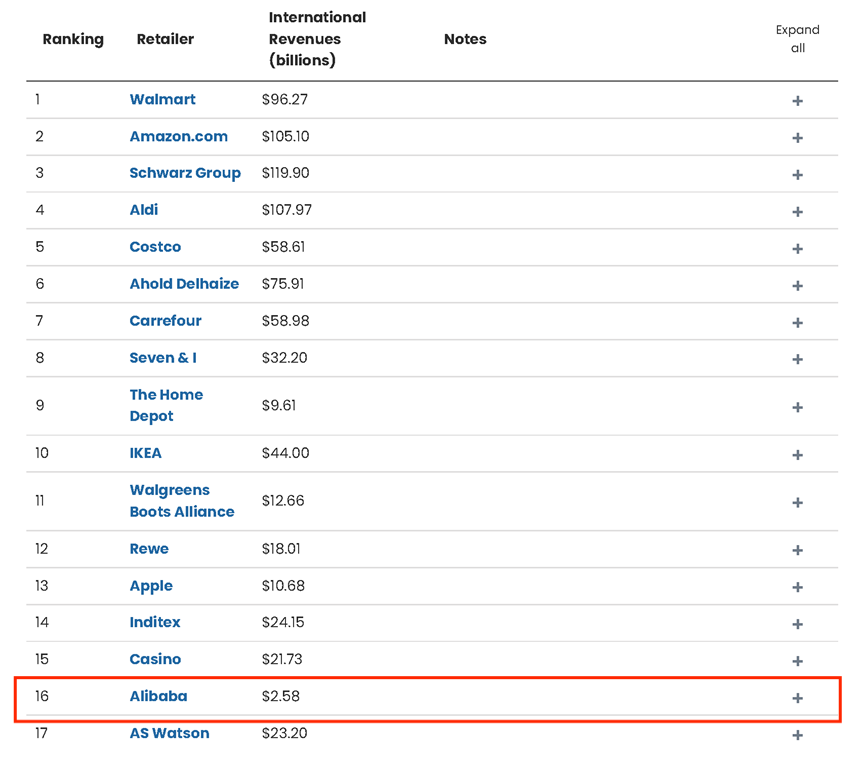This screenshot has height=768, width=865.
Task: Follow the Costco link
Action: click(x=155, y=247)
